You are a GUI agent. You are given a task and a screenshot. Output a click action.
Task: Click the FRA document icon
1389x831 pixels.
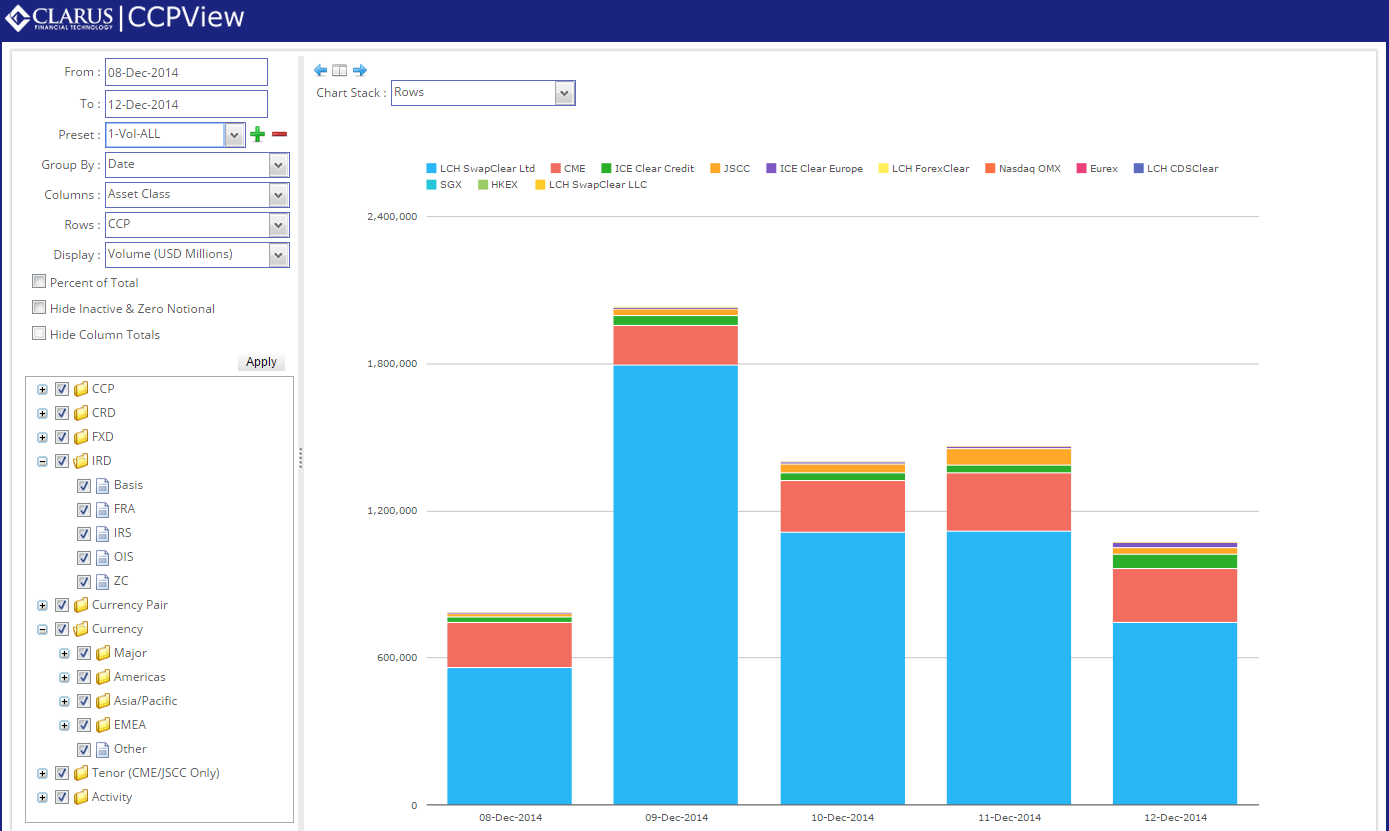(x=102, y=509)
